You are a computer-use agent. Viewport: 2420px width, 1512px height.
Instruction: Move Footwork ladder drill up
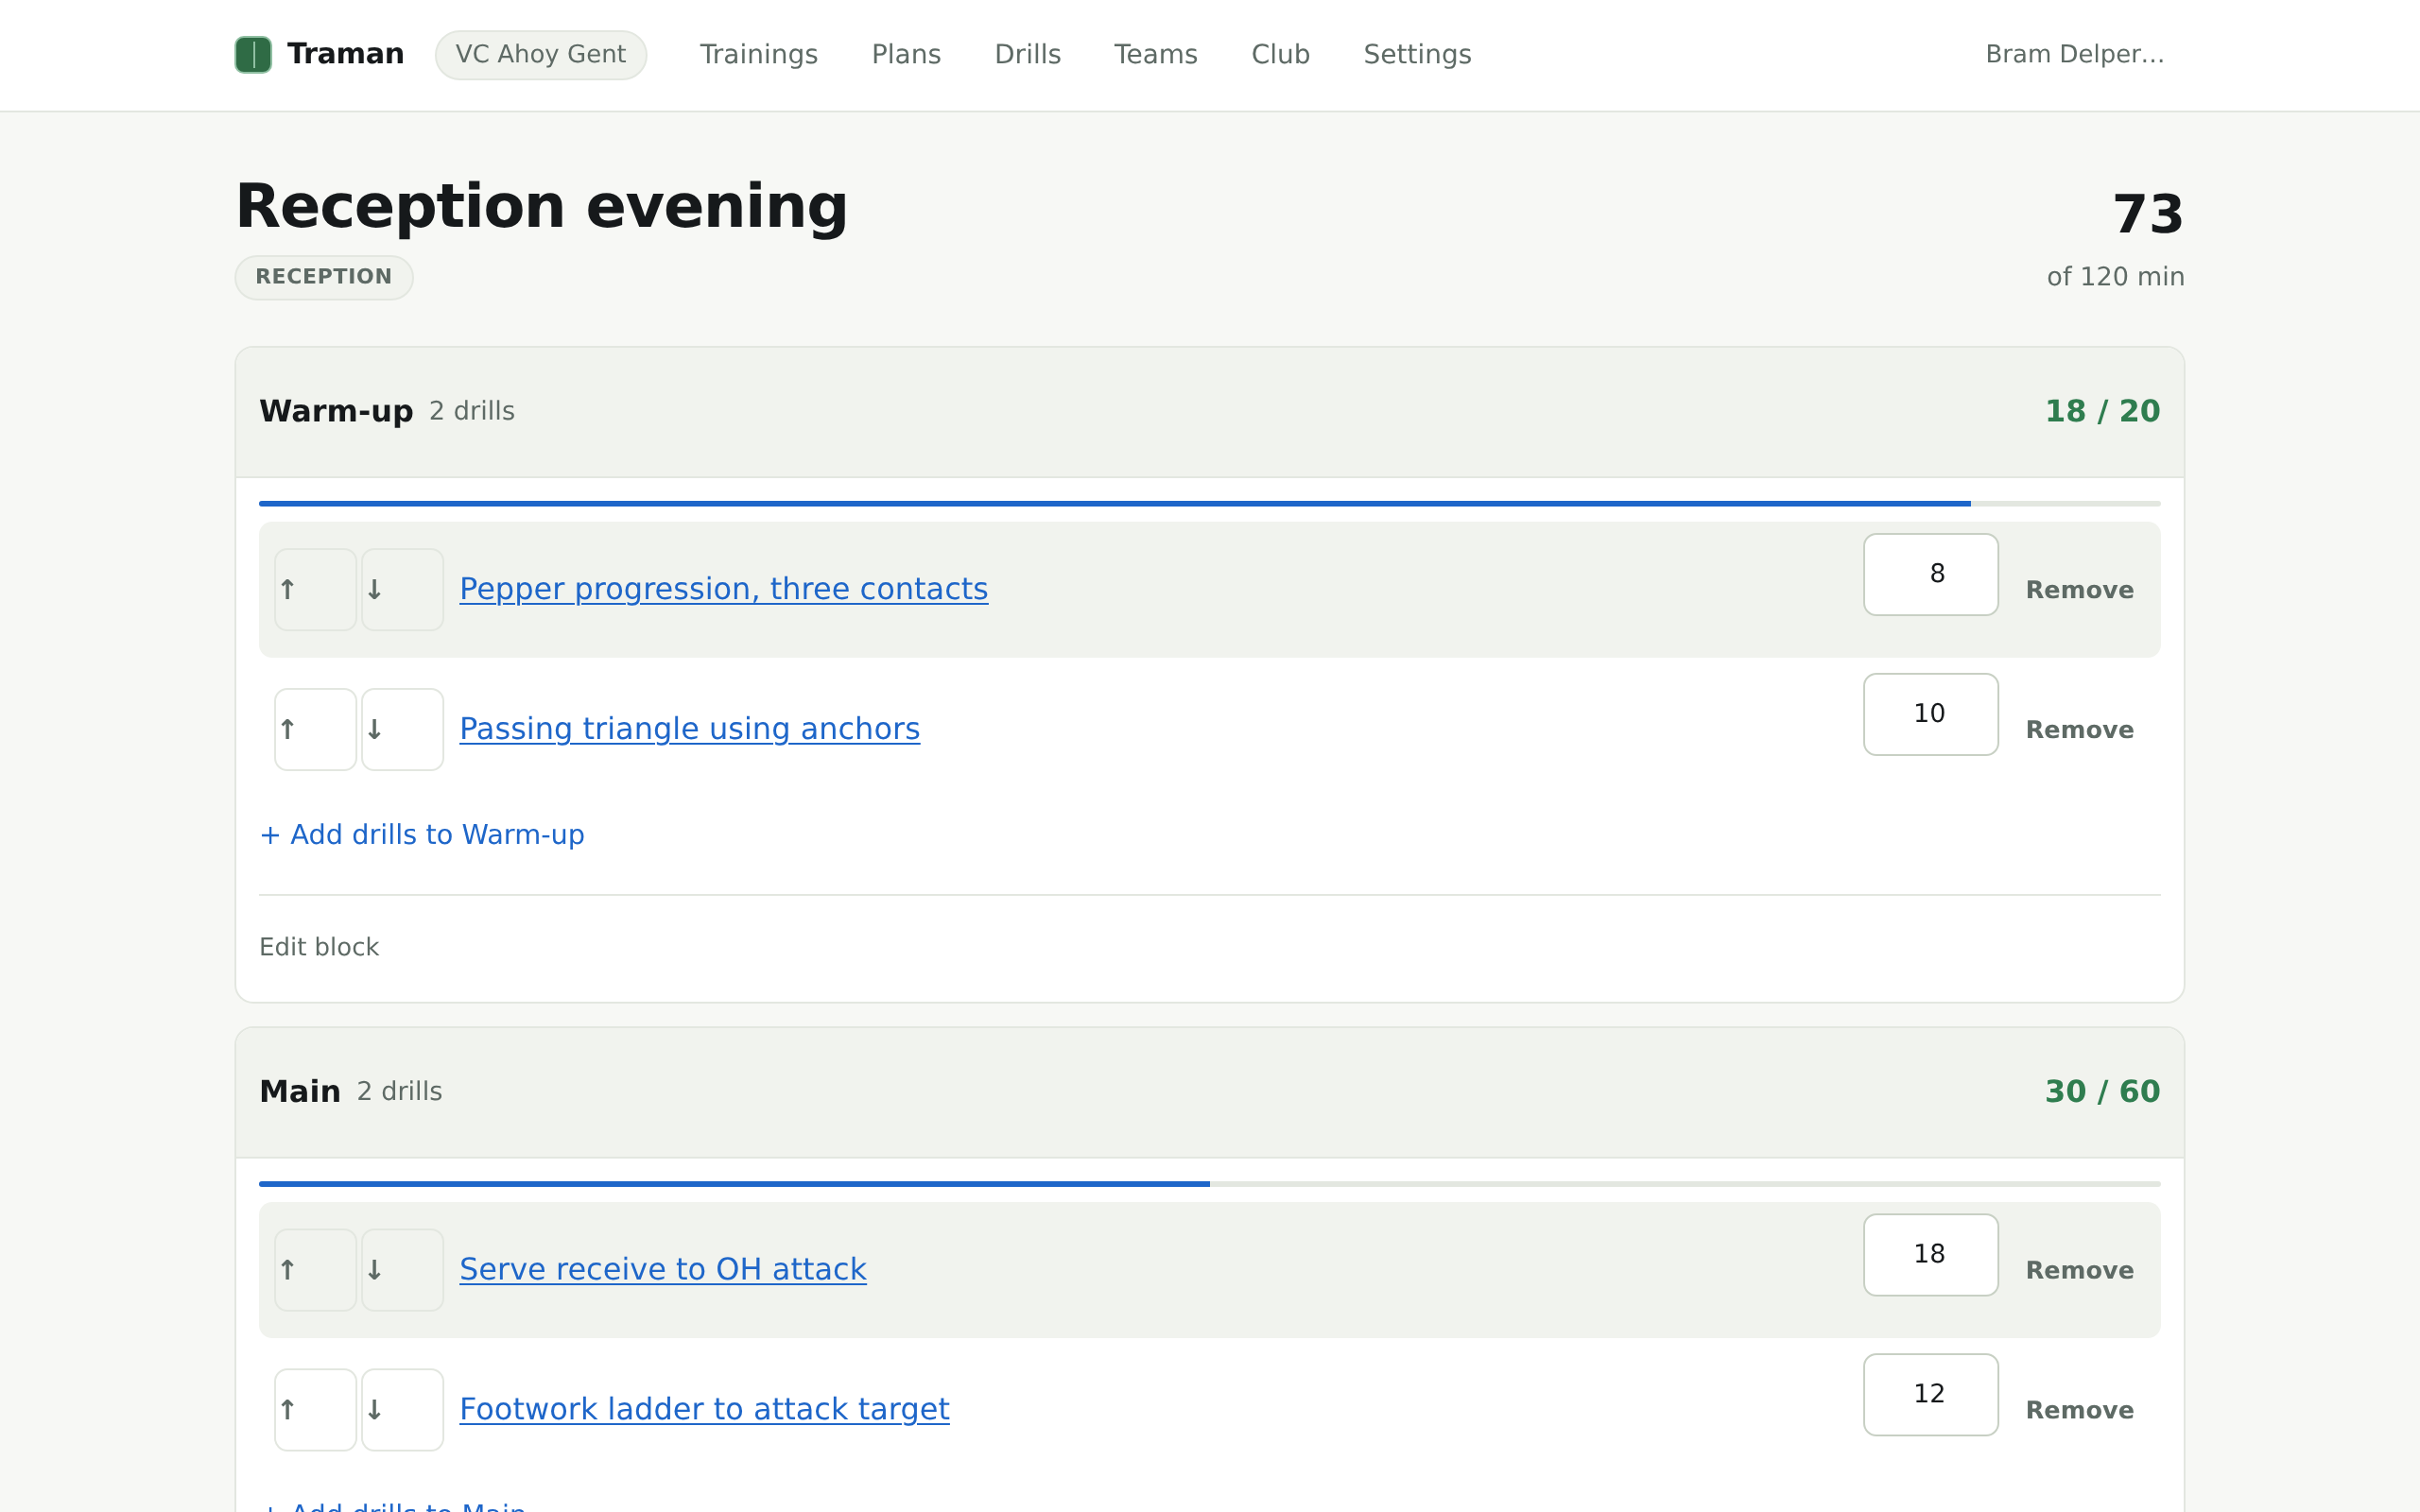tap(315, 1410)
